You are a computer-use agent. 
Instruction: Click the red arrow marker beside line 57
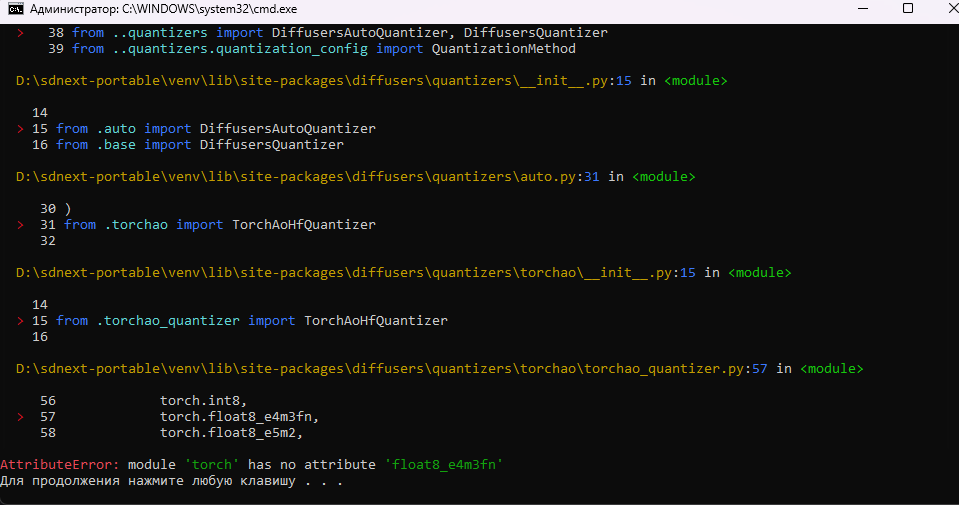pyautogui.click(x=20, y=416)
